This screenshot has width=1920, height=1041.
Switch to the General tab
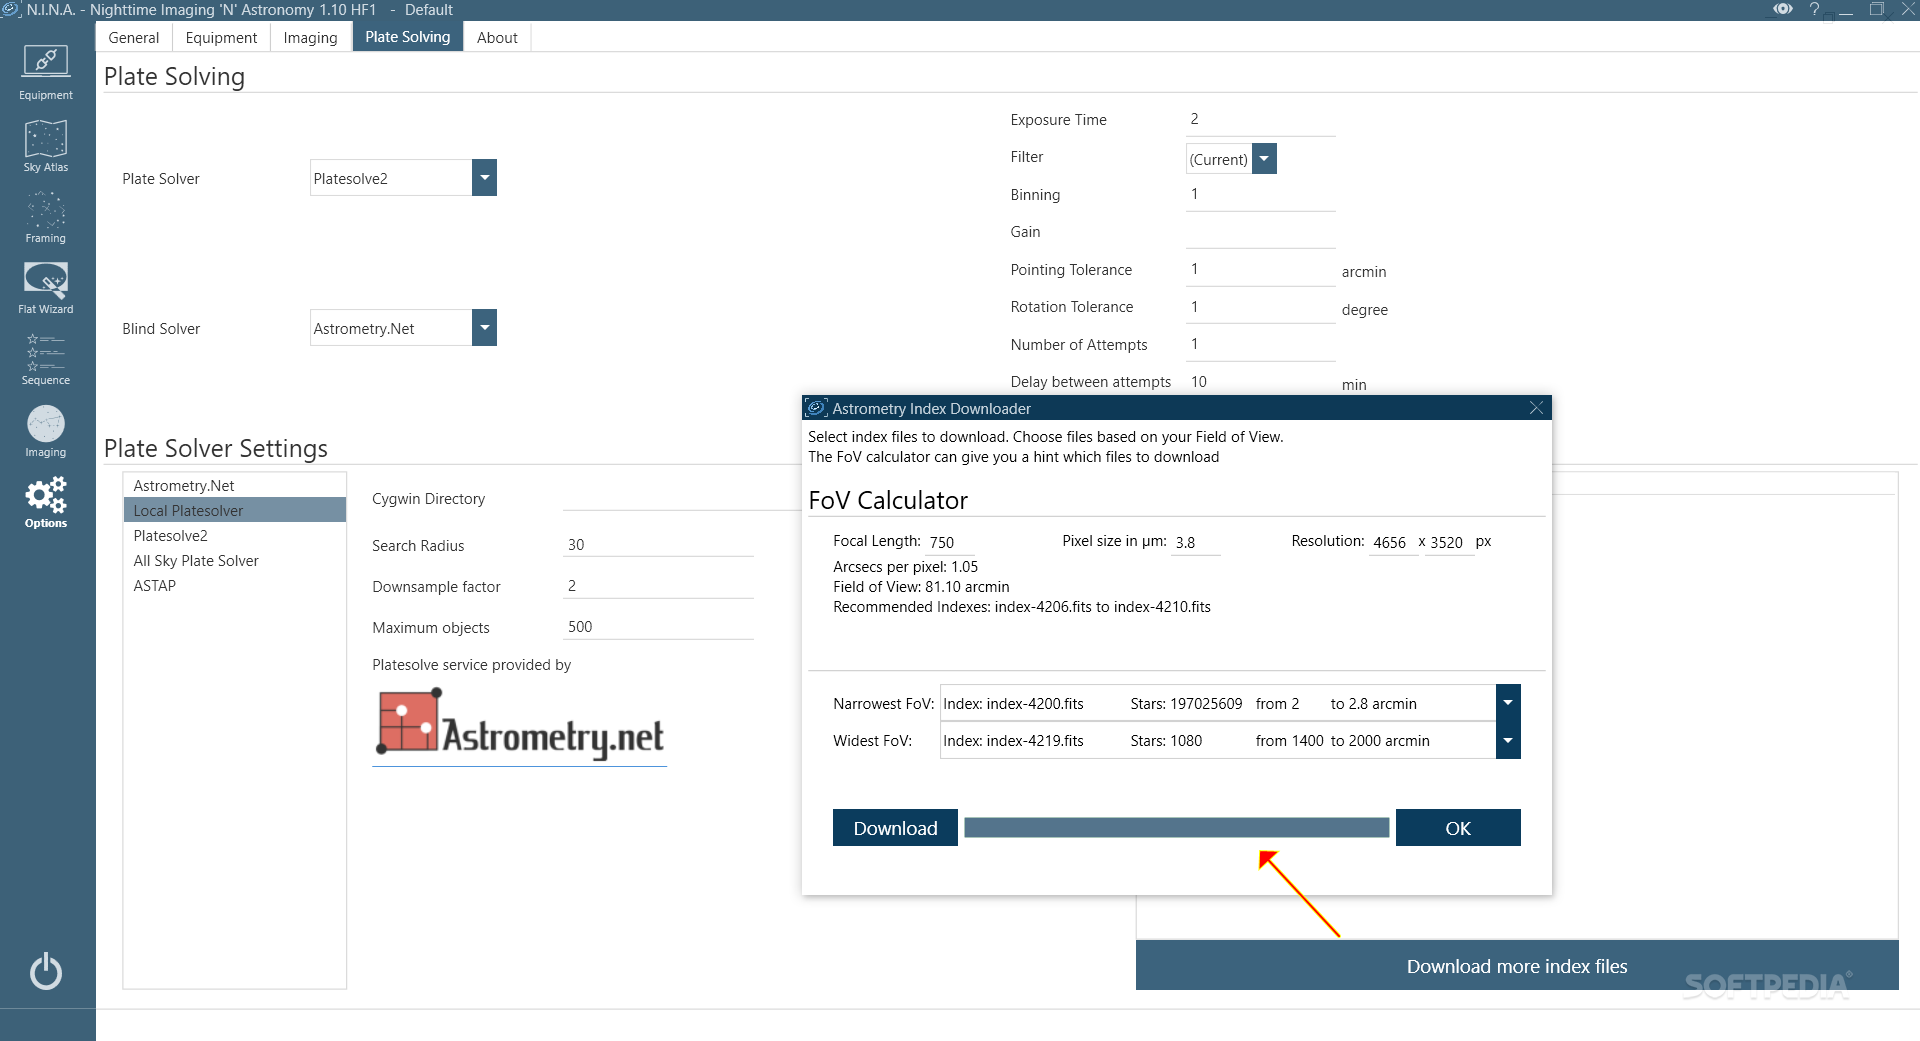(134, 37)
